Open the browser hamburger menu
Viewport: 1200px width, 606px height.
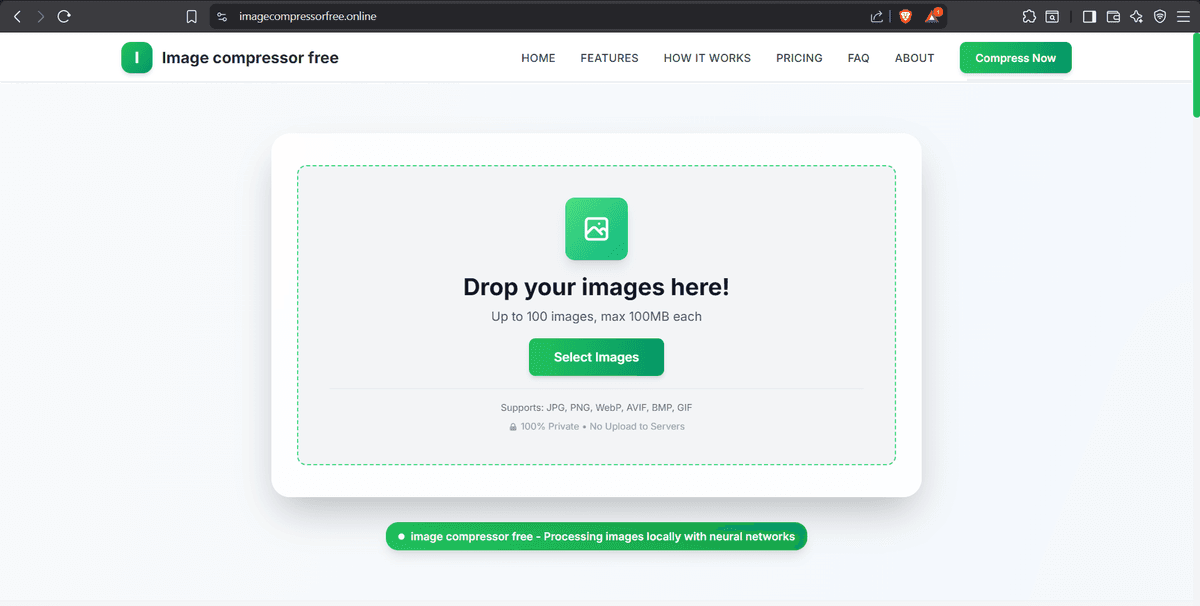(1184, 16)
